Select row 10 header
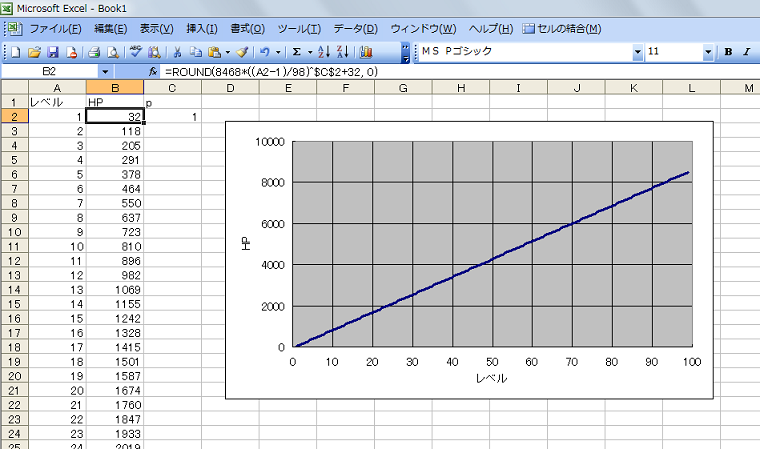The width and height of the screenshot is (760, 449). (14, 232)
